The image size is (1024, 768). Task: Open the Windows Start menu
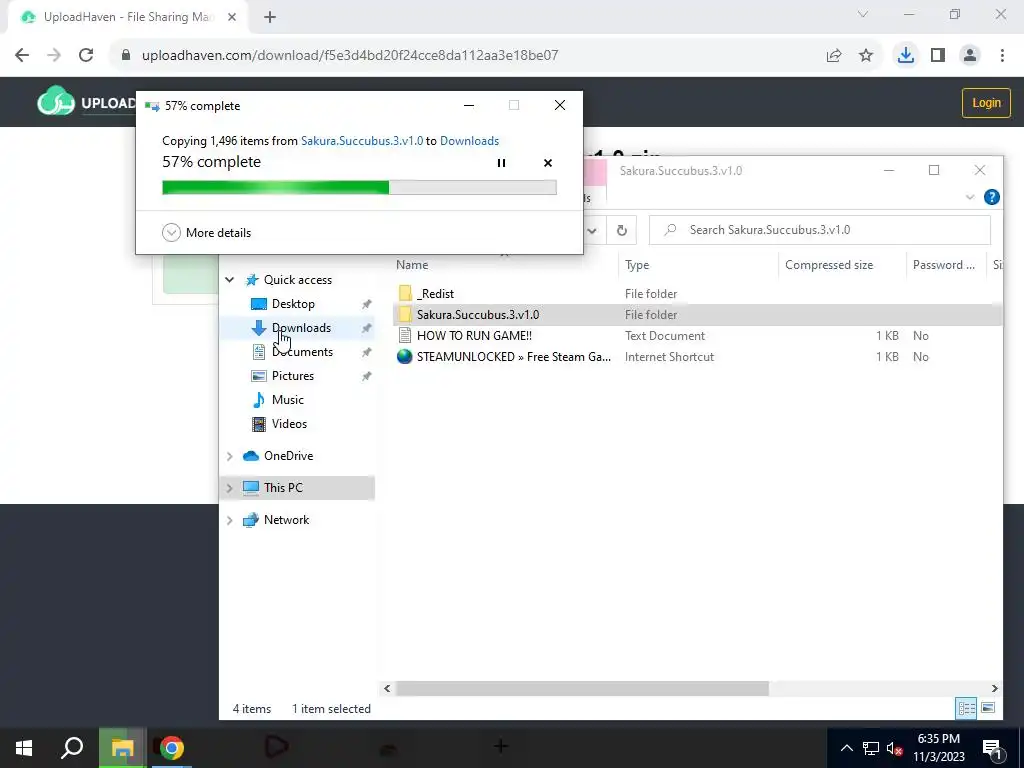pos(24,748)
